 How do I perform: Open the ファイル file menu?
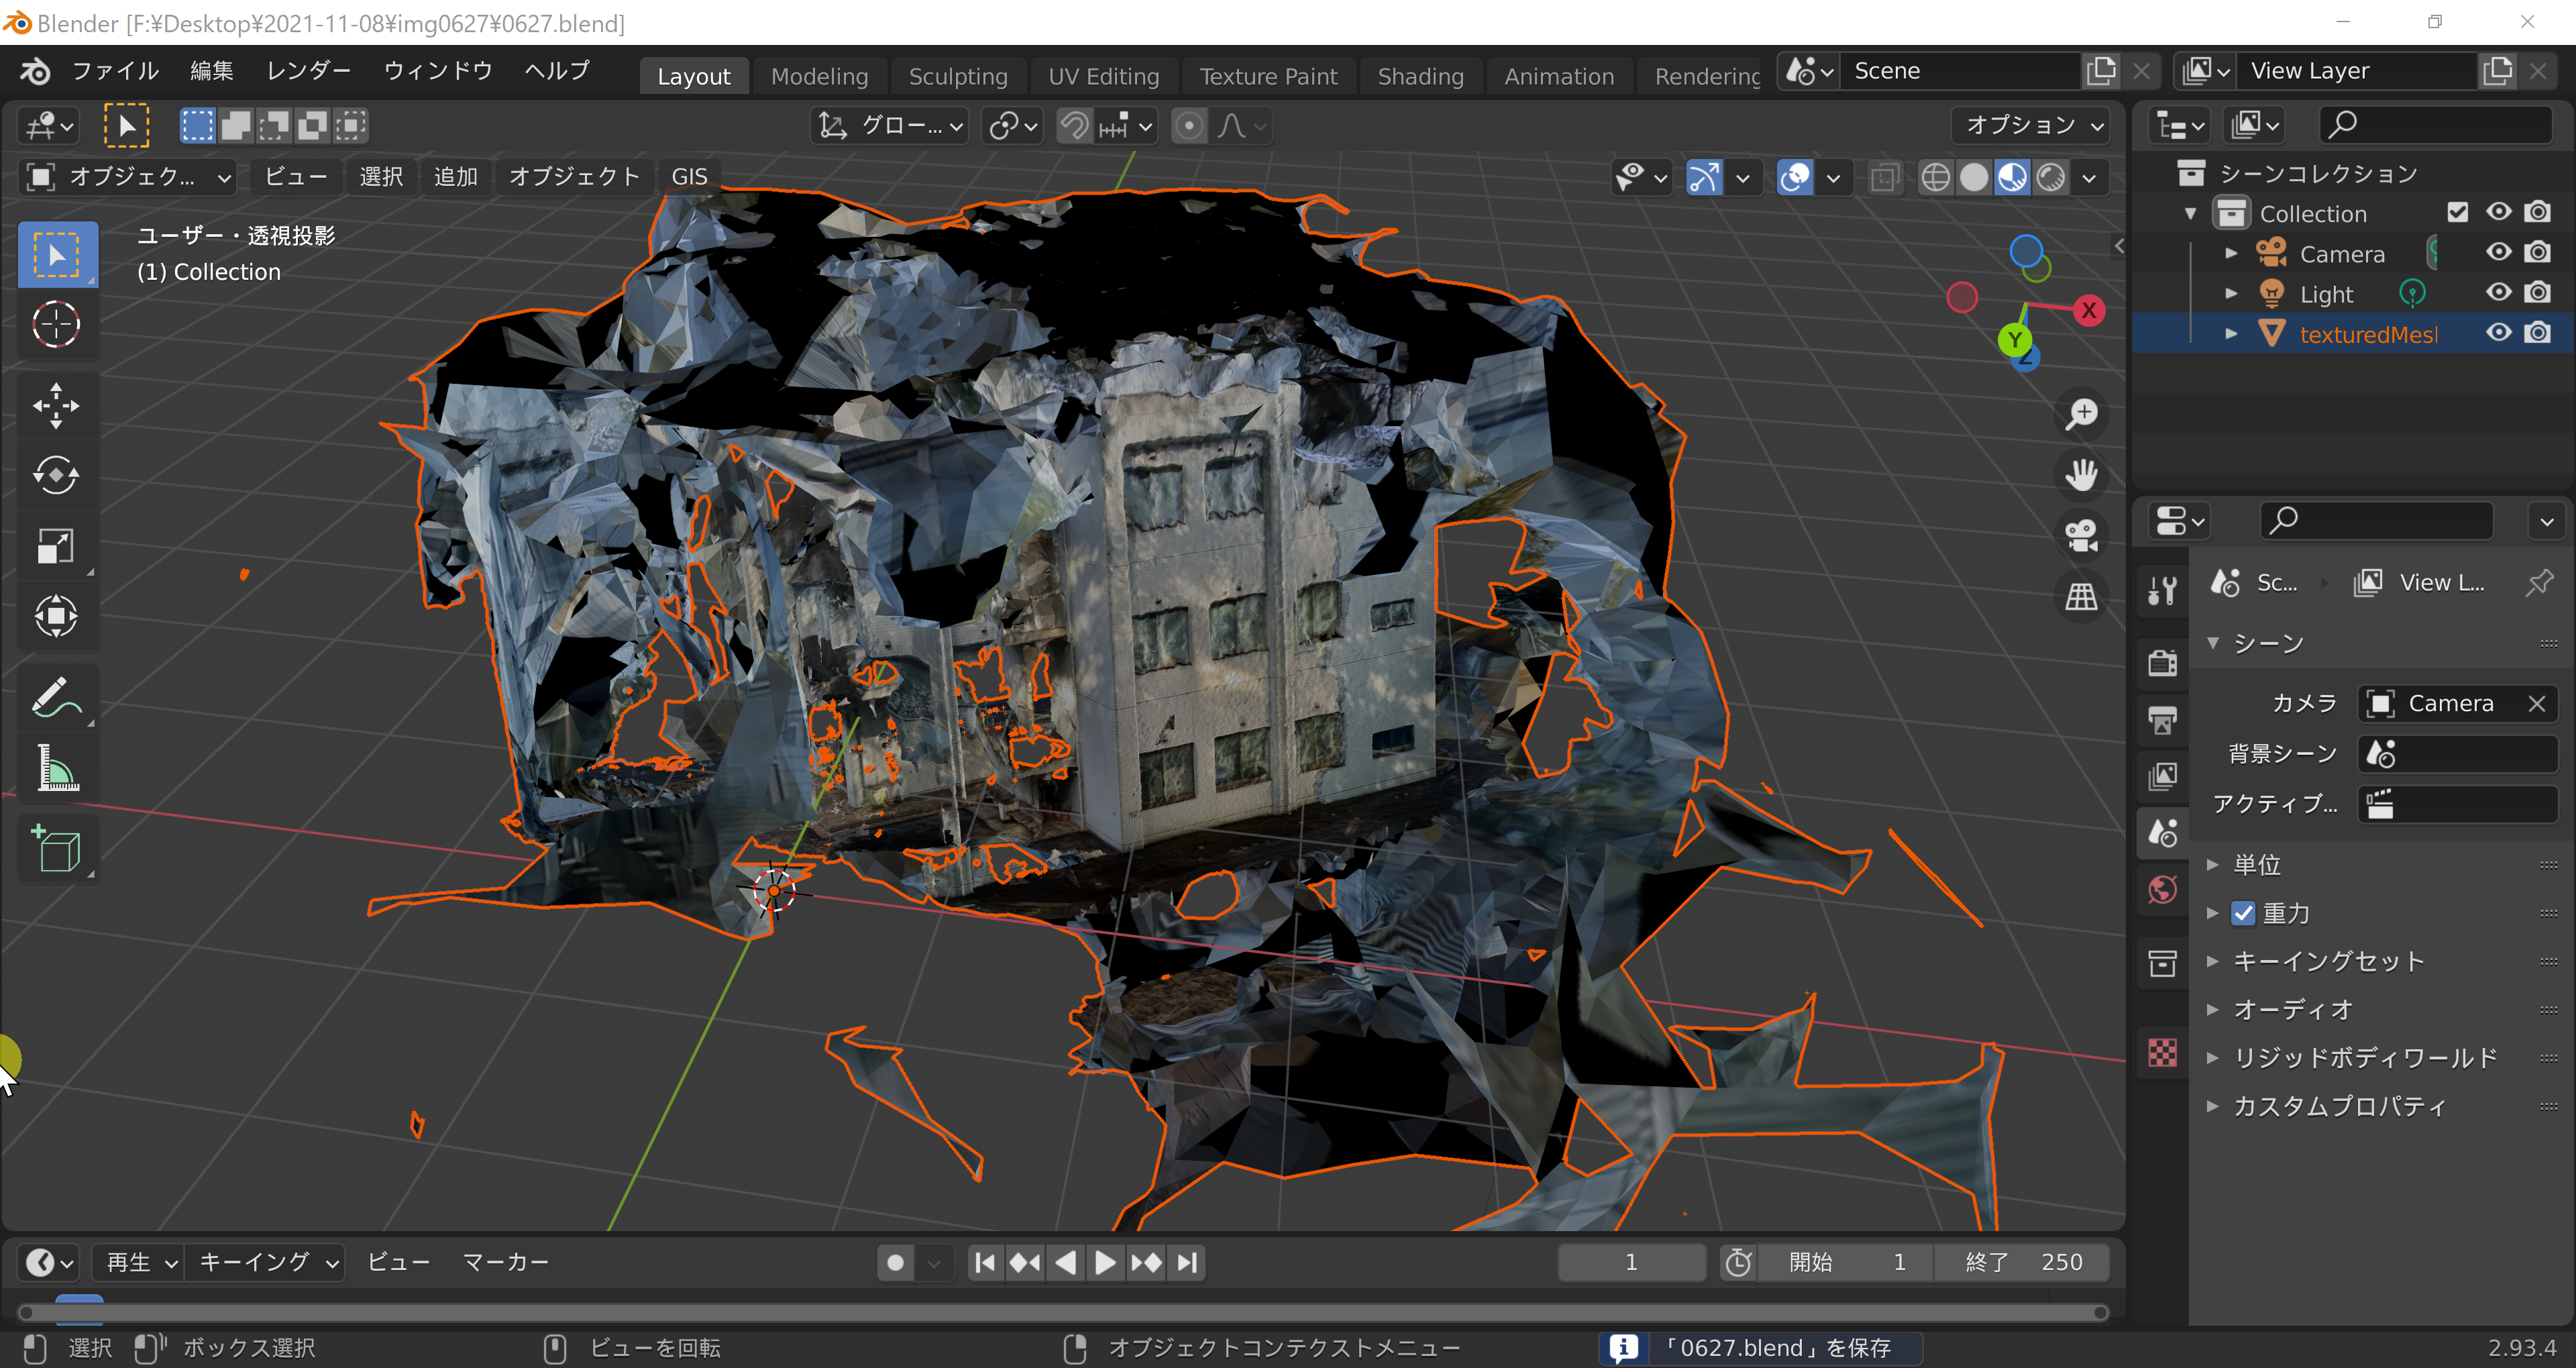coord(115,71)
